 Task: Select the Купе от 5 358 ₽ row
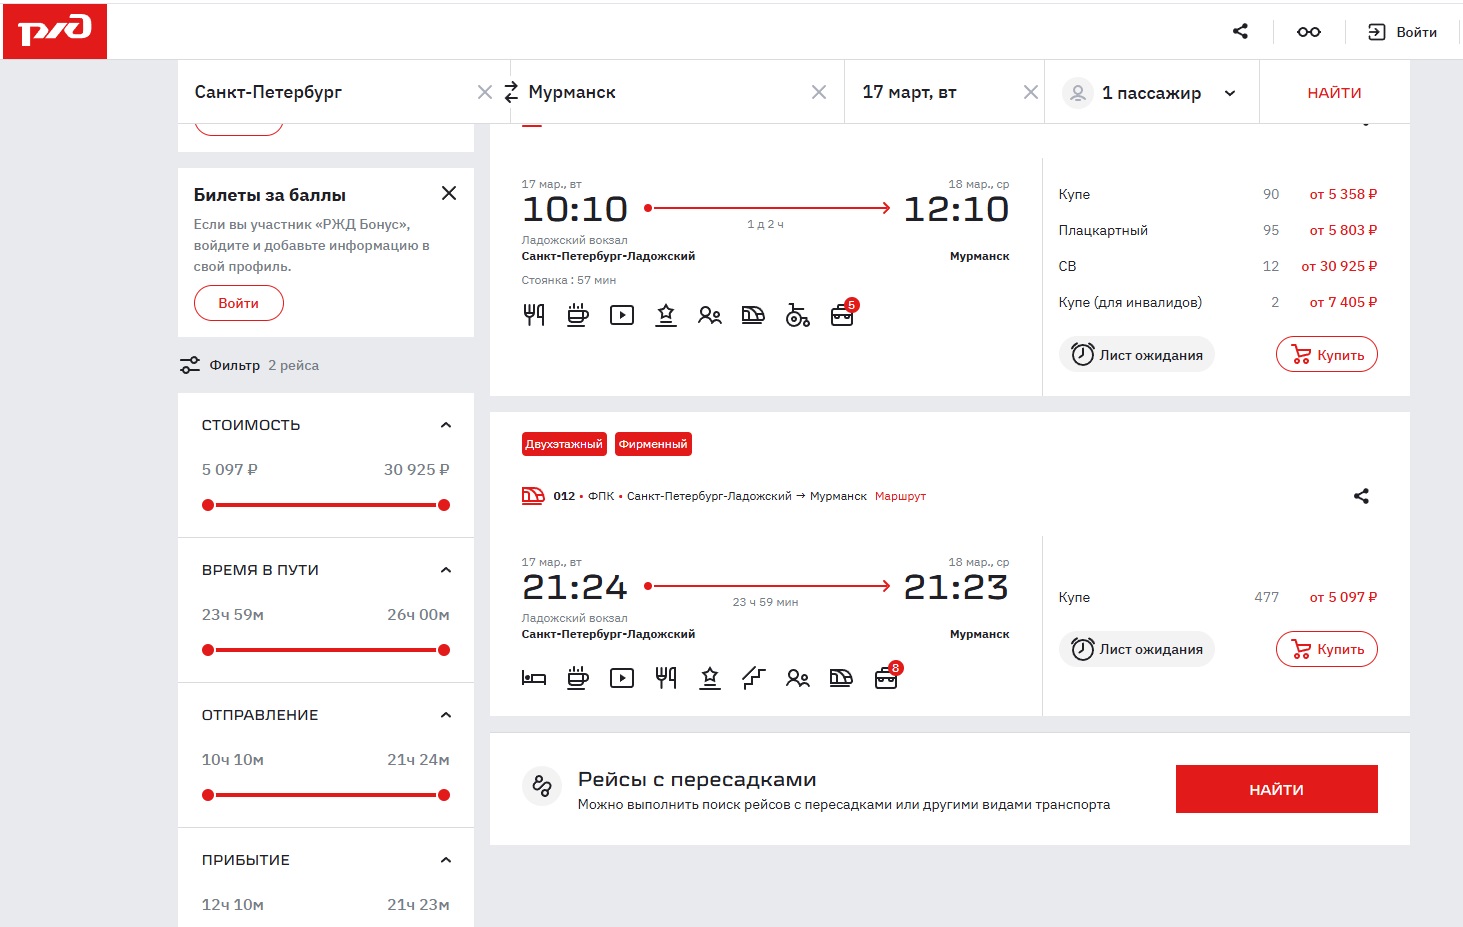[1218, 194]
